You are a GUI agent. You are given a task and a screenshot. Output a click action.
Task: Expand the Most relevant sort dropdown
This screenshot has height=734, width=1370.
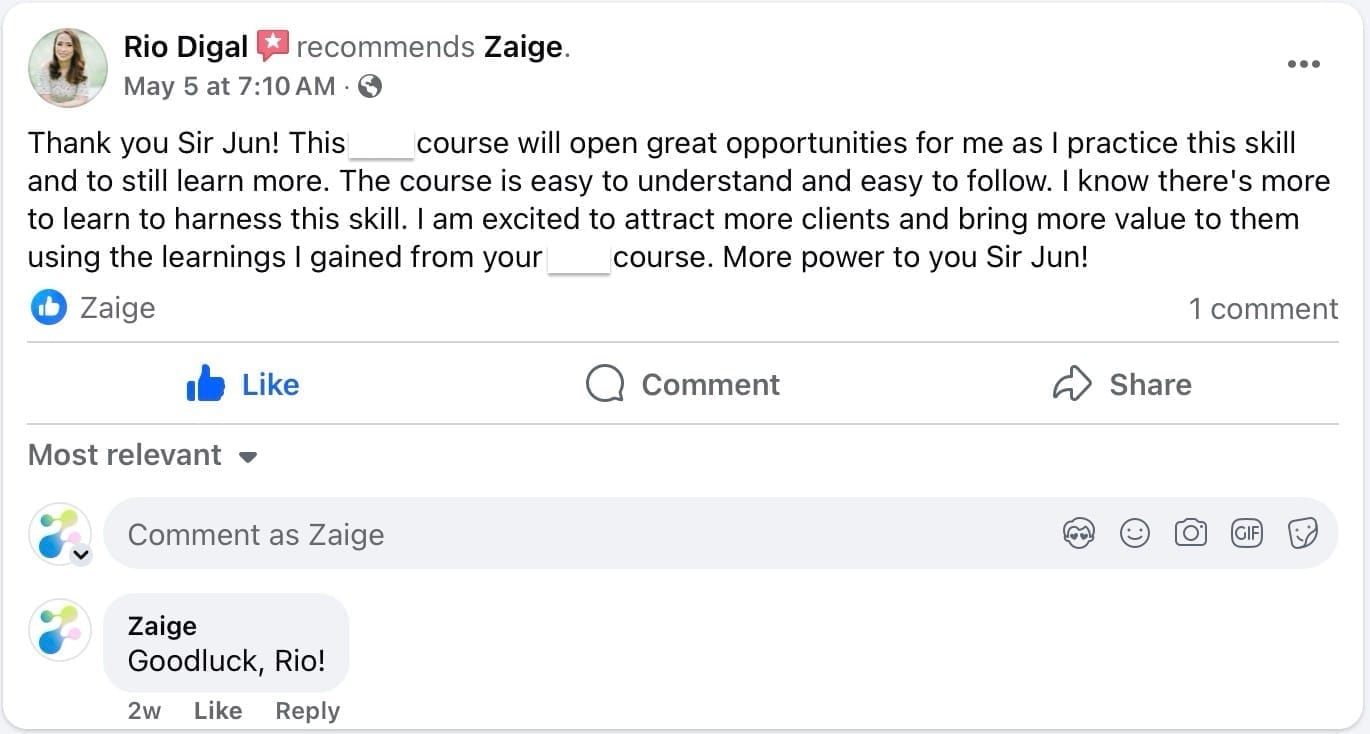[143, 455]
